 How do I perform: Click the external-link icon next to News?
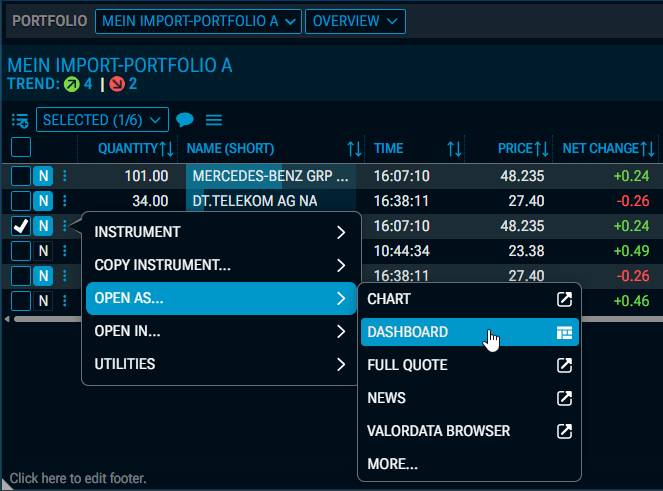click(x=564, y=398)
